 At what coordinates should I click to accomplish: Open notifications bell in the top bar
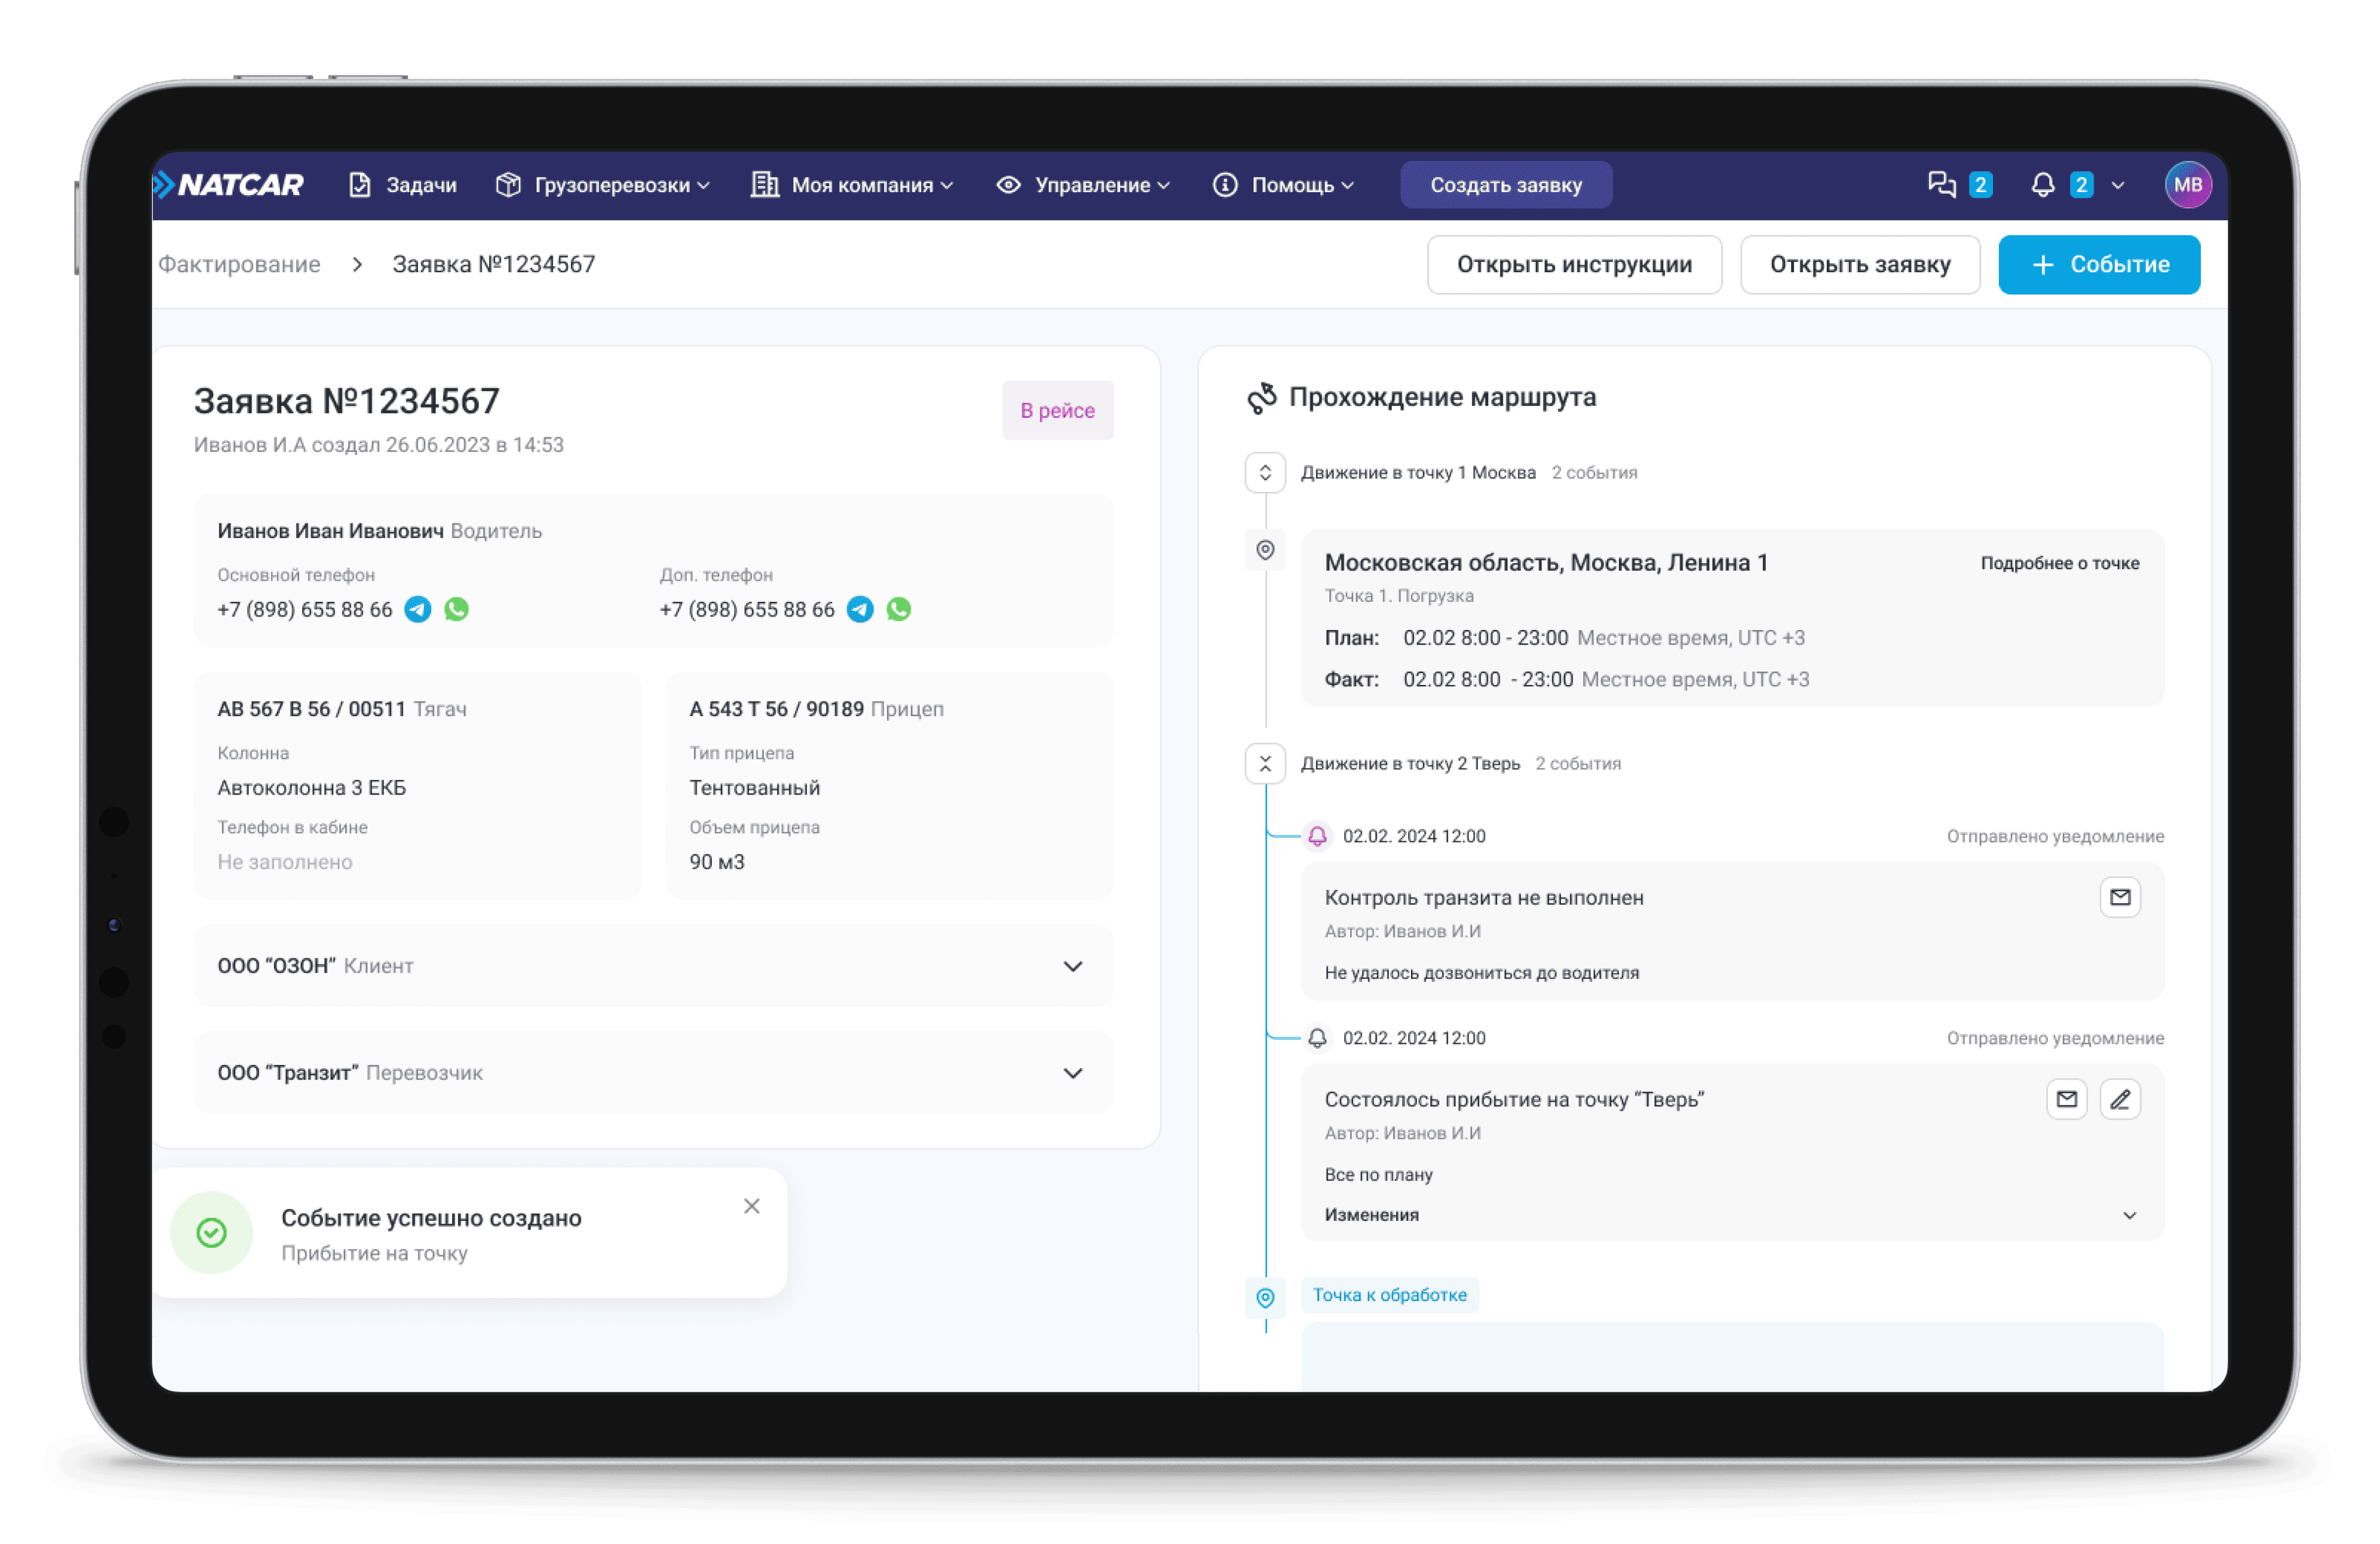(2042, 185)
